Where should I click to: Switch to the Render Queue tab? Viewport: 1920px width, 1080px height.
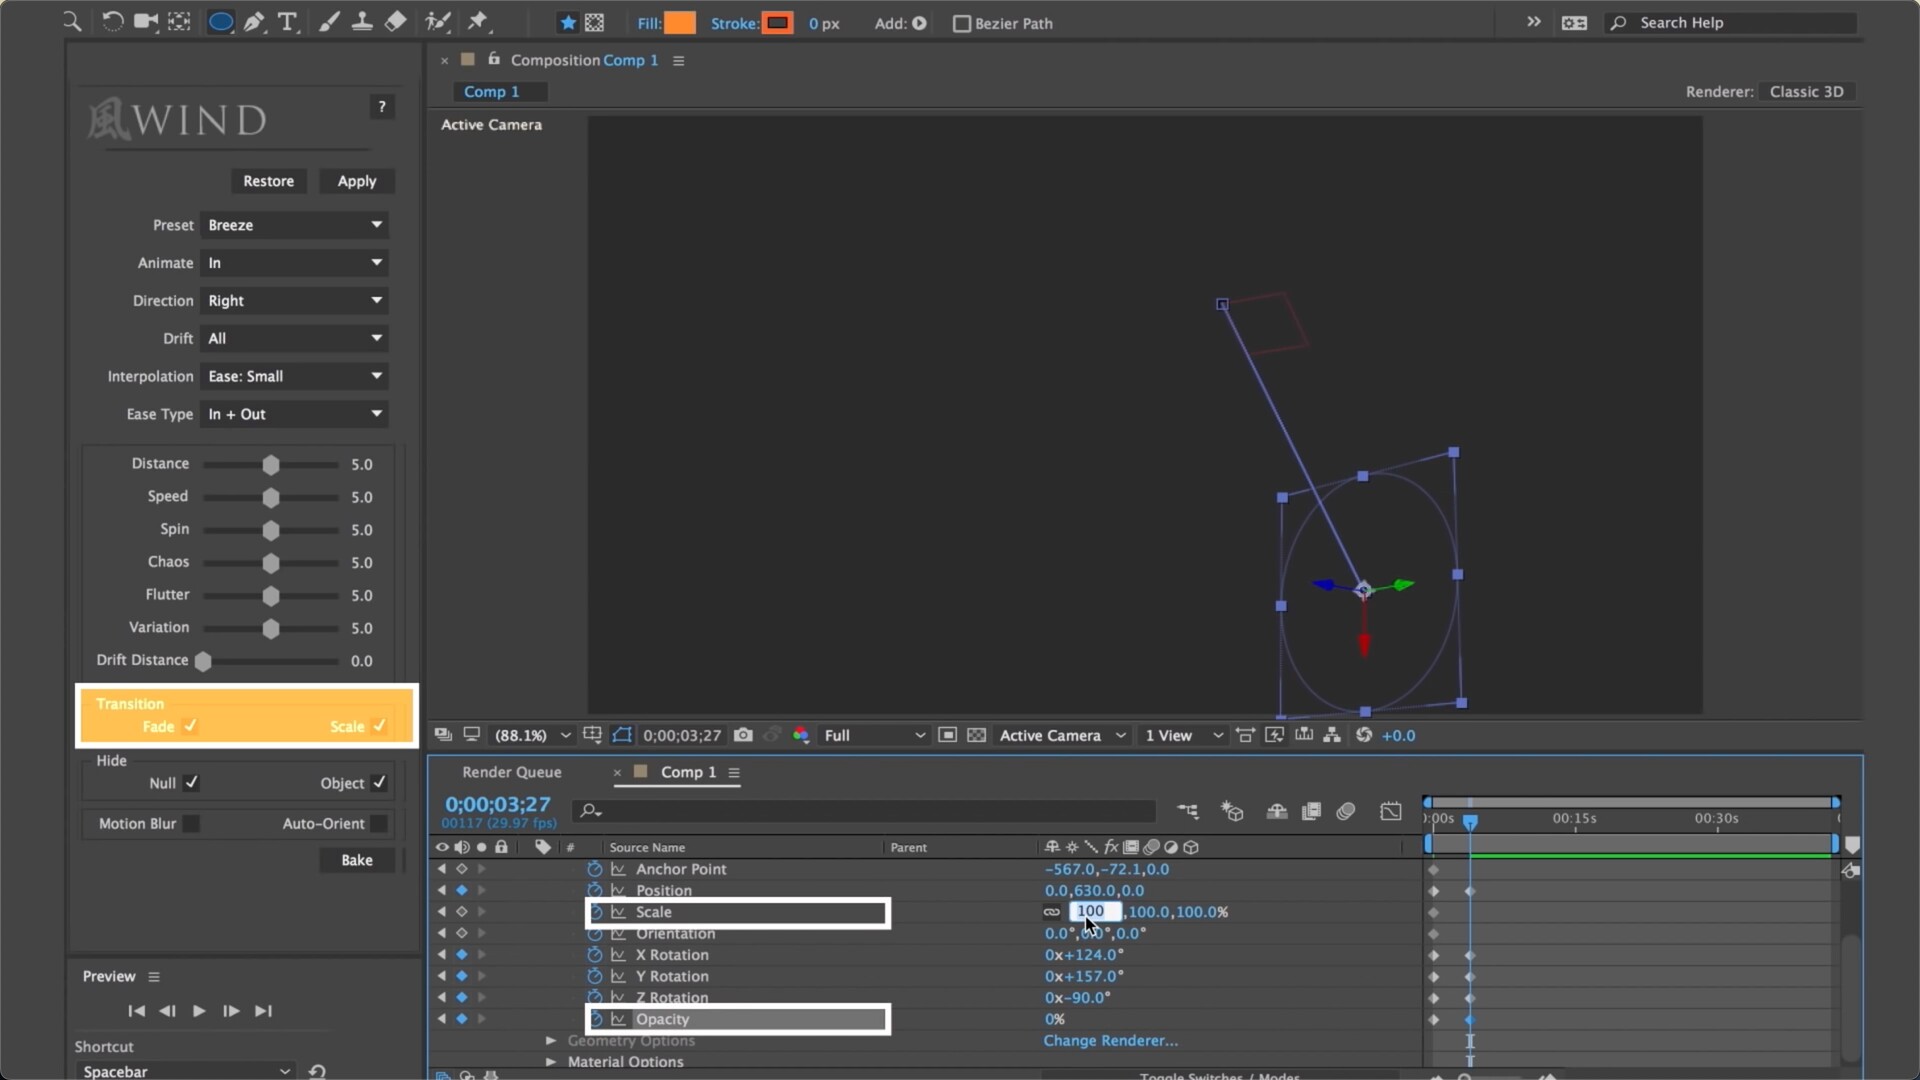512,772
